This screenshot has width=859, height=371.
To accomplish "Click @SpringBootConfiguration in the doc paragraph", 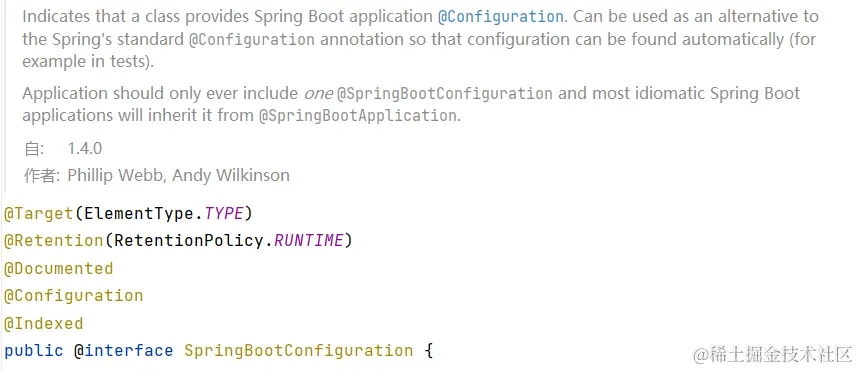I will 444,94.
